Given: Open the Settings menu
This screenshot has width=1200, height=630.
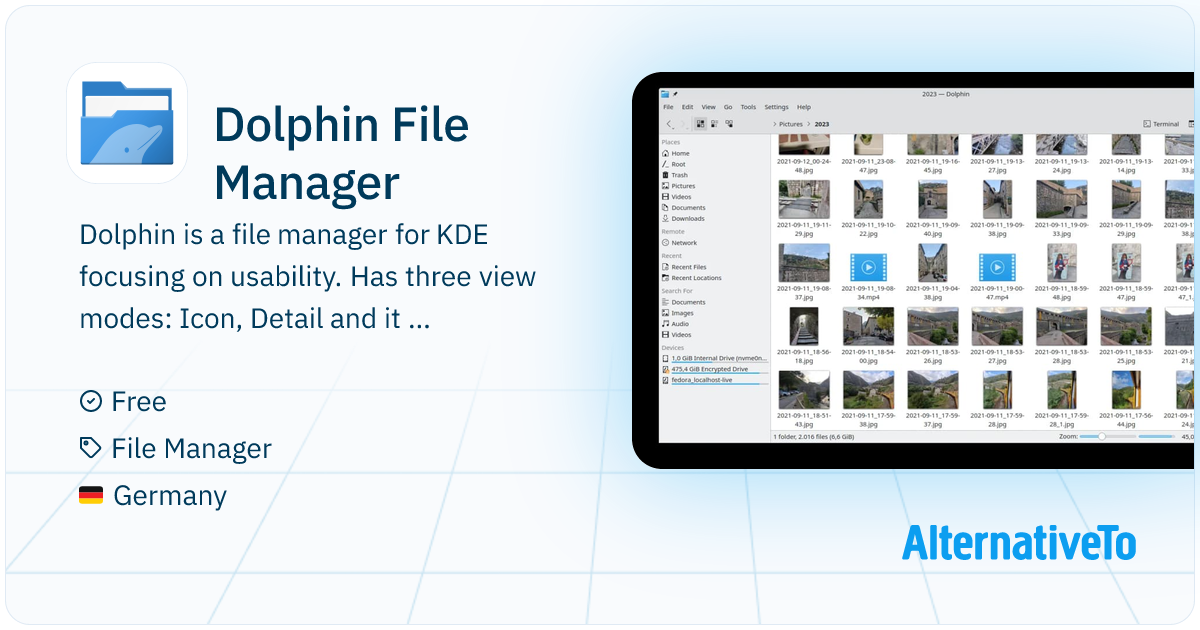Looking at the screenshot, I should click(x=776, y=107).
